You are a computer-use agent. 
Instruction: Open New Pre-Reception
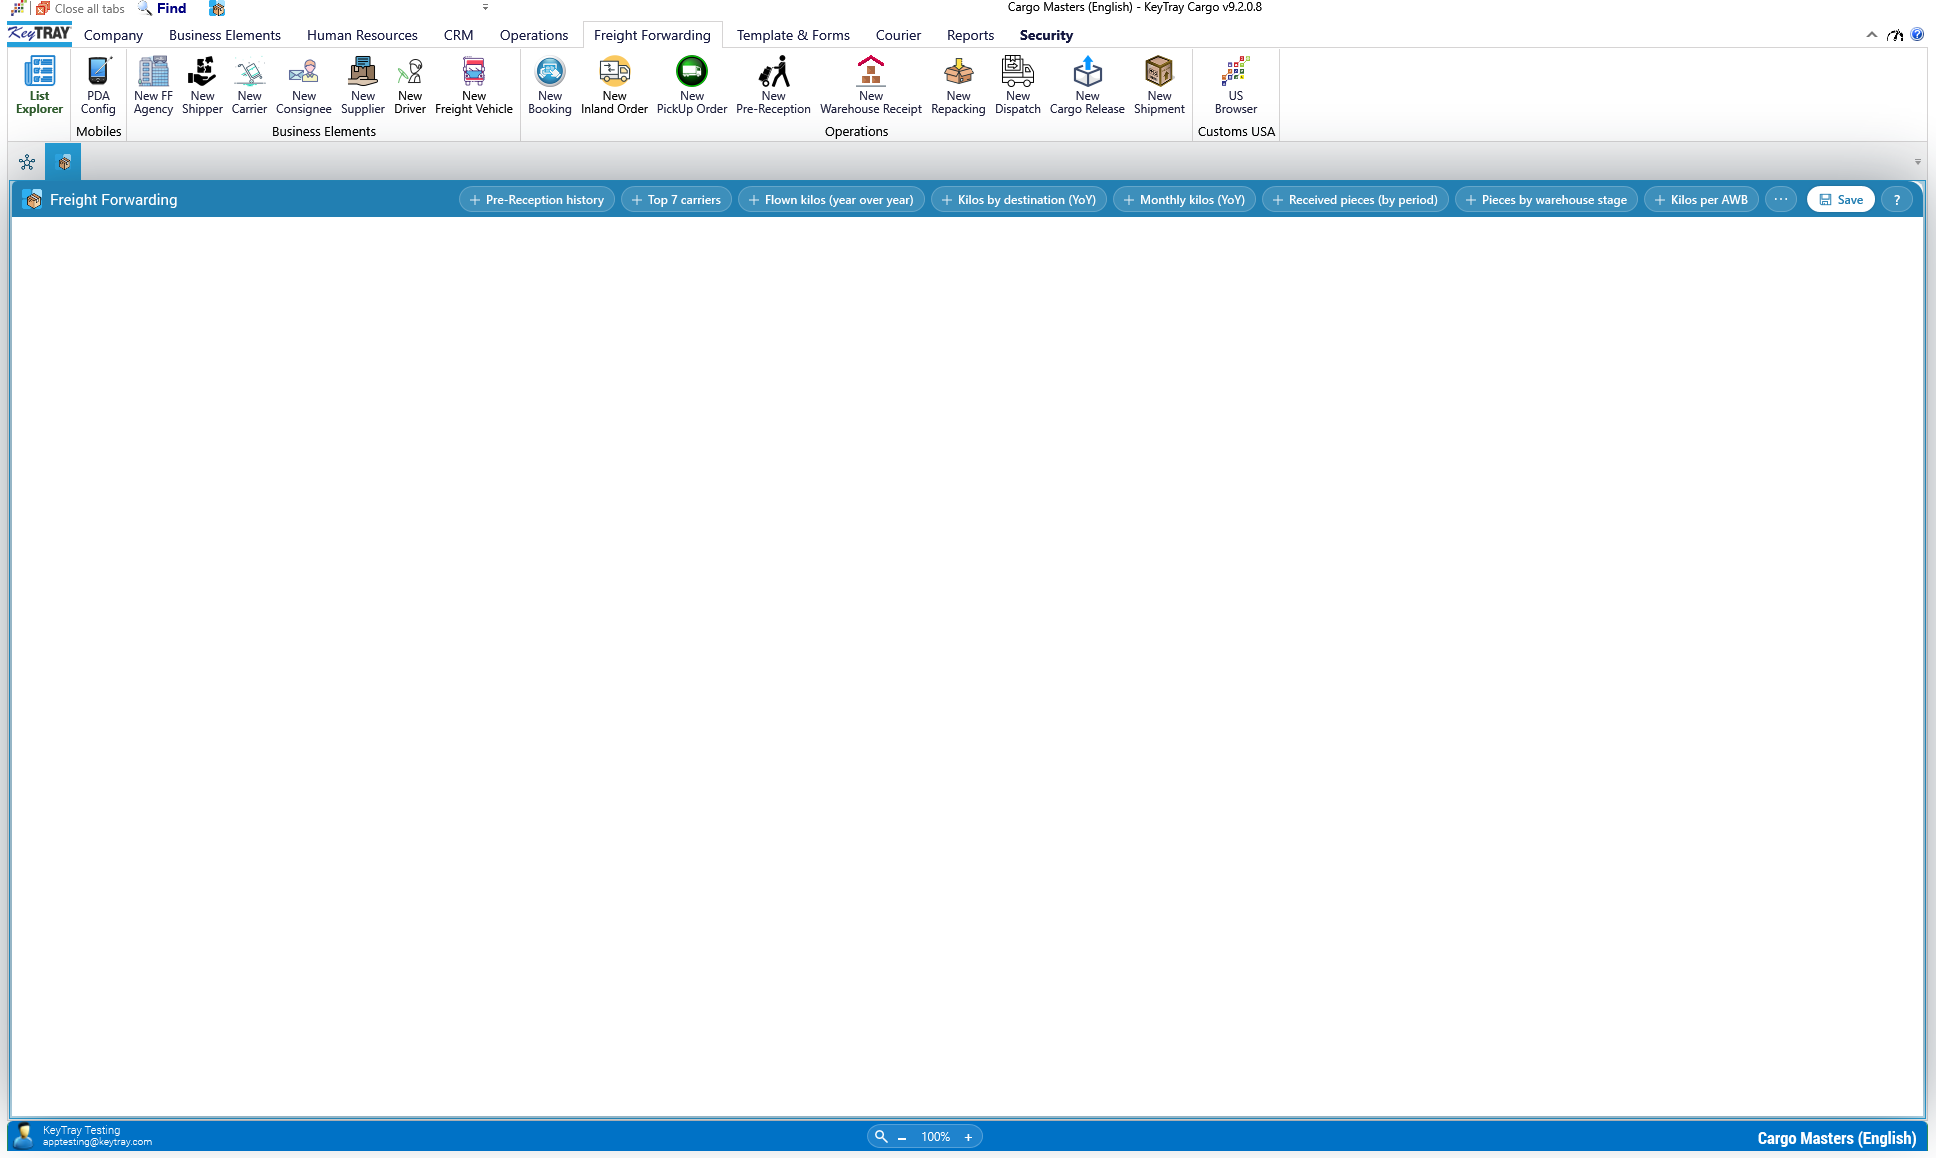point(773,86)
